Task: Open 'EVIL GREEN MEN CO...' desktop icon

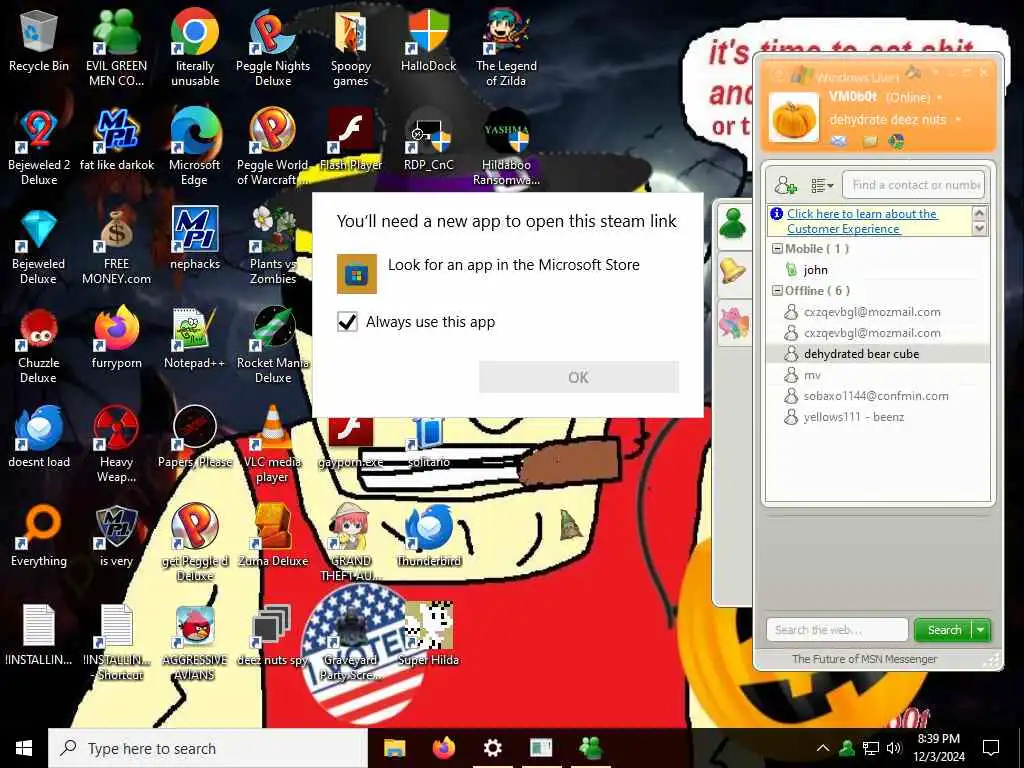Action: click(116, 48)
